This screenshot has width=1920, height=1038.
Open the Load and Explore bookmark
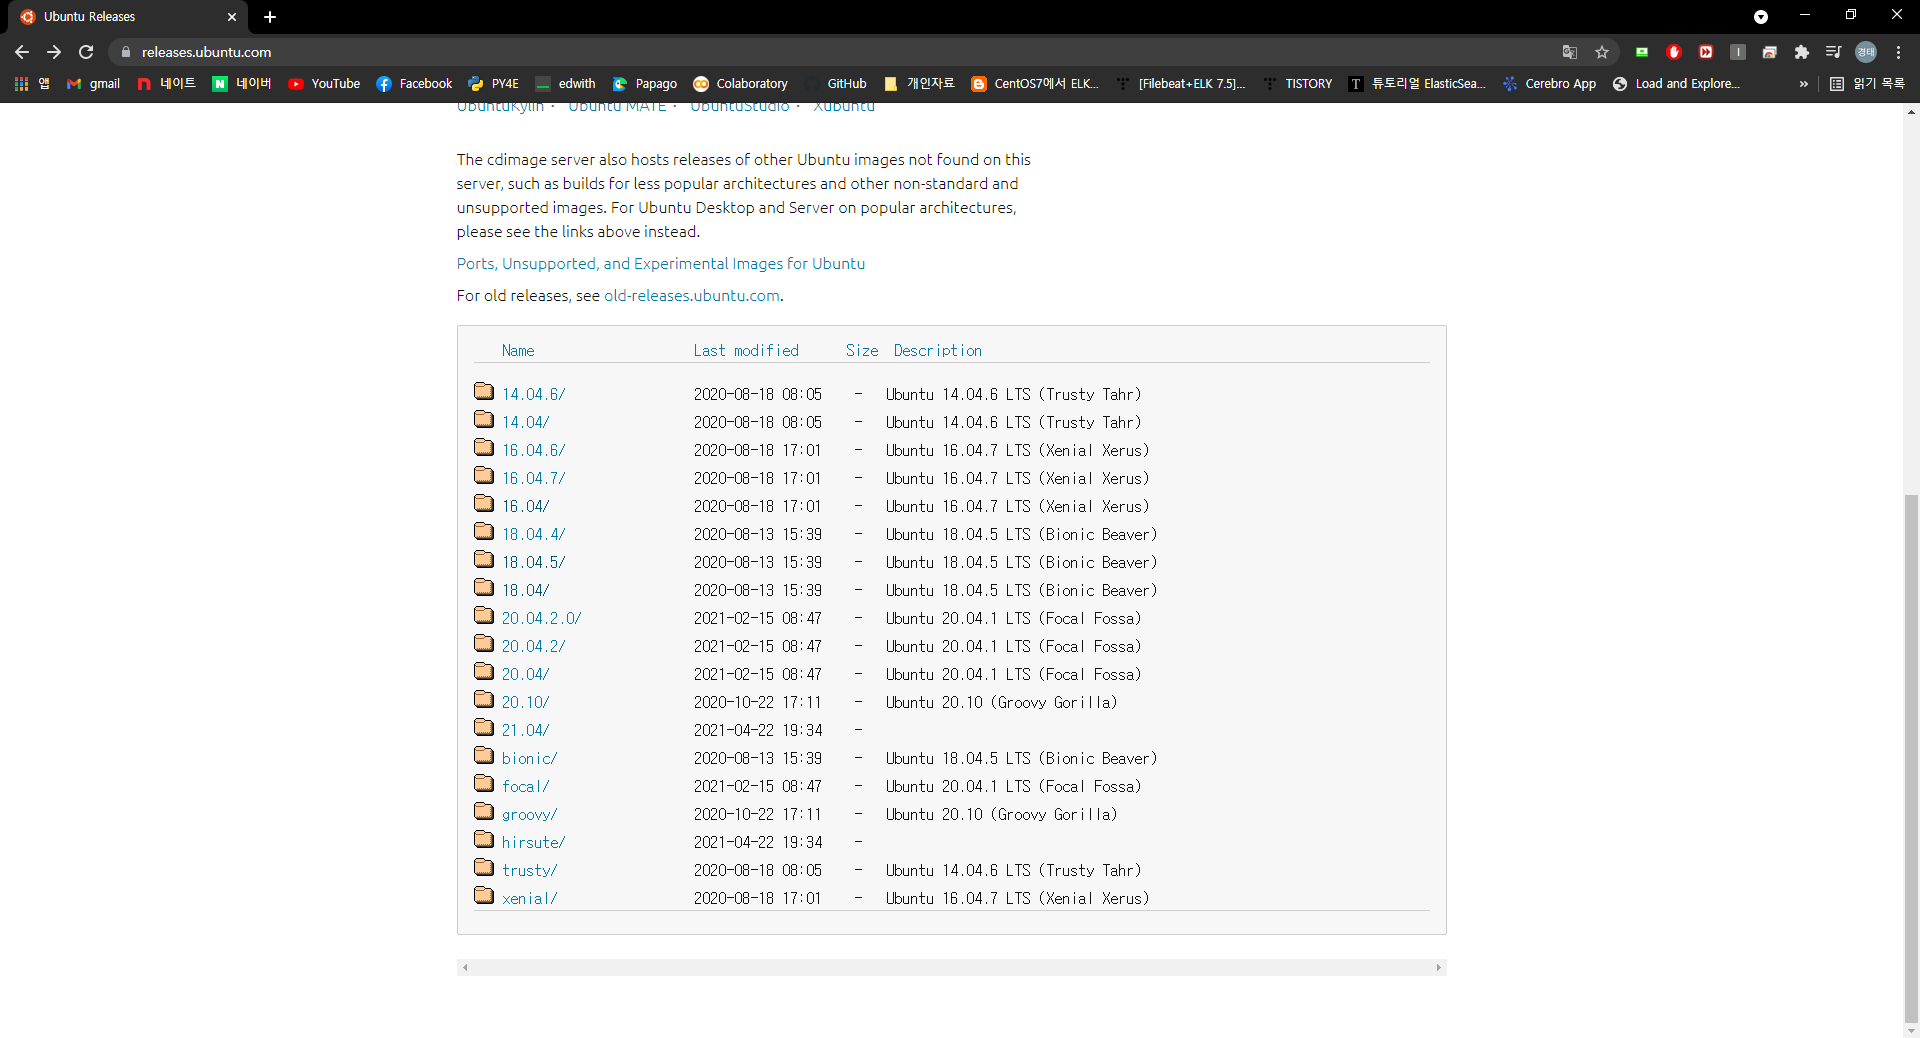[x=1676, y=84]
